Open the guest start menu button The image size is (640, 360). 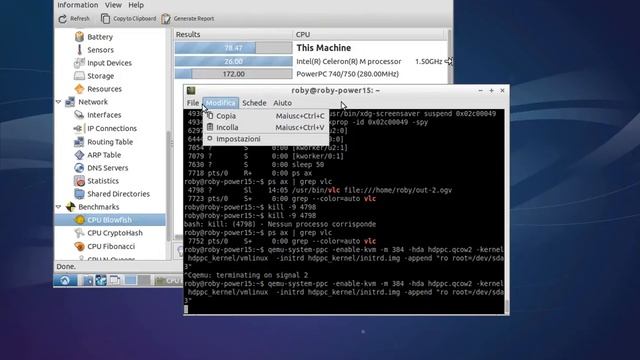[65, 280]
